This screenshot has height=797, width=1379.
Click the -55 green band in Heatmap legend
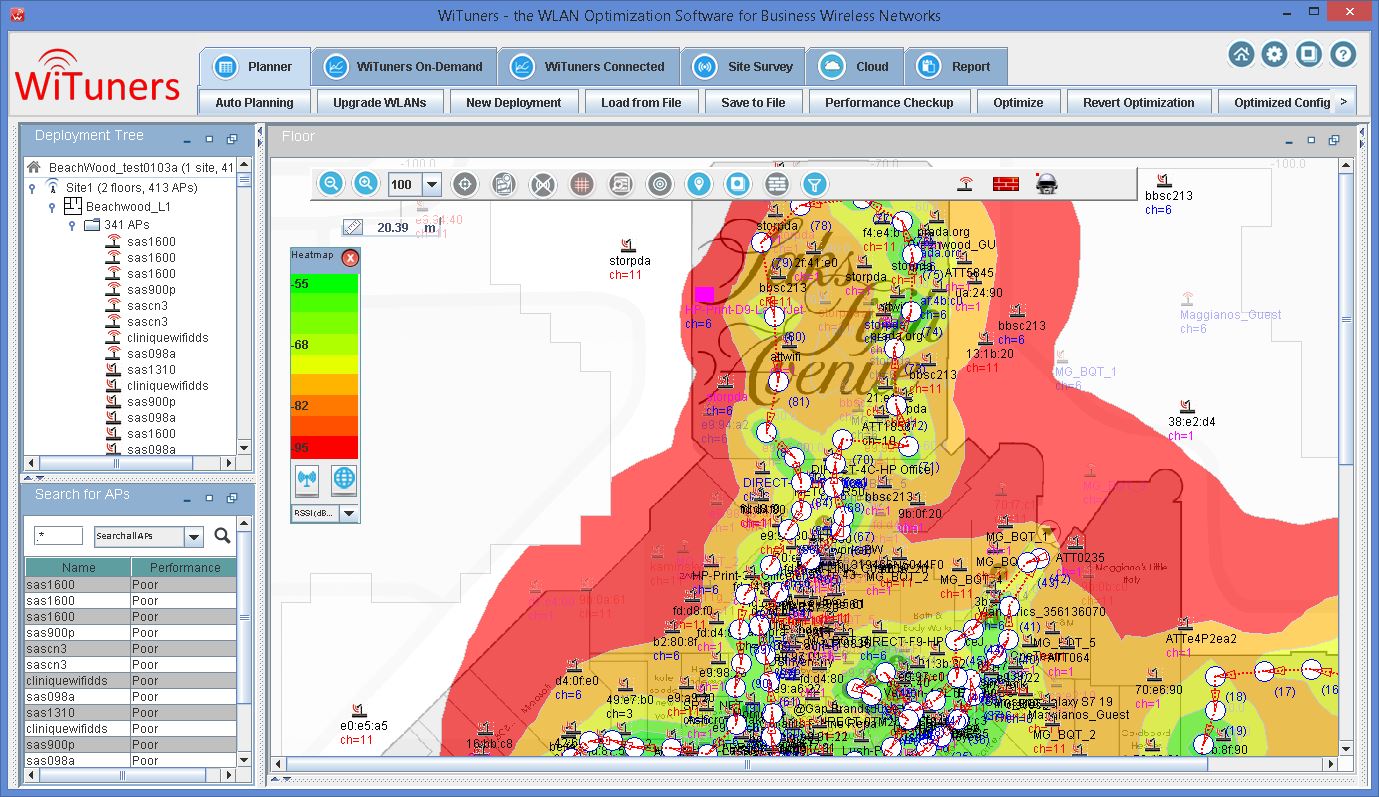[324, 283]
